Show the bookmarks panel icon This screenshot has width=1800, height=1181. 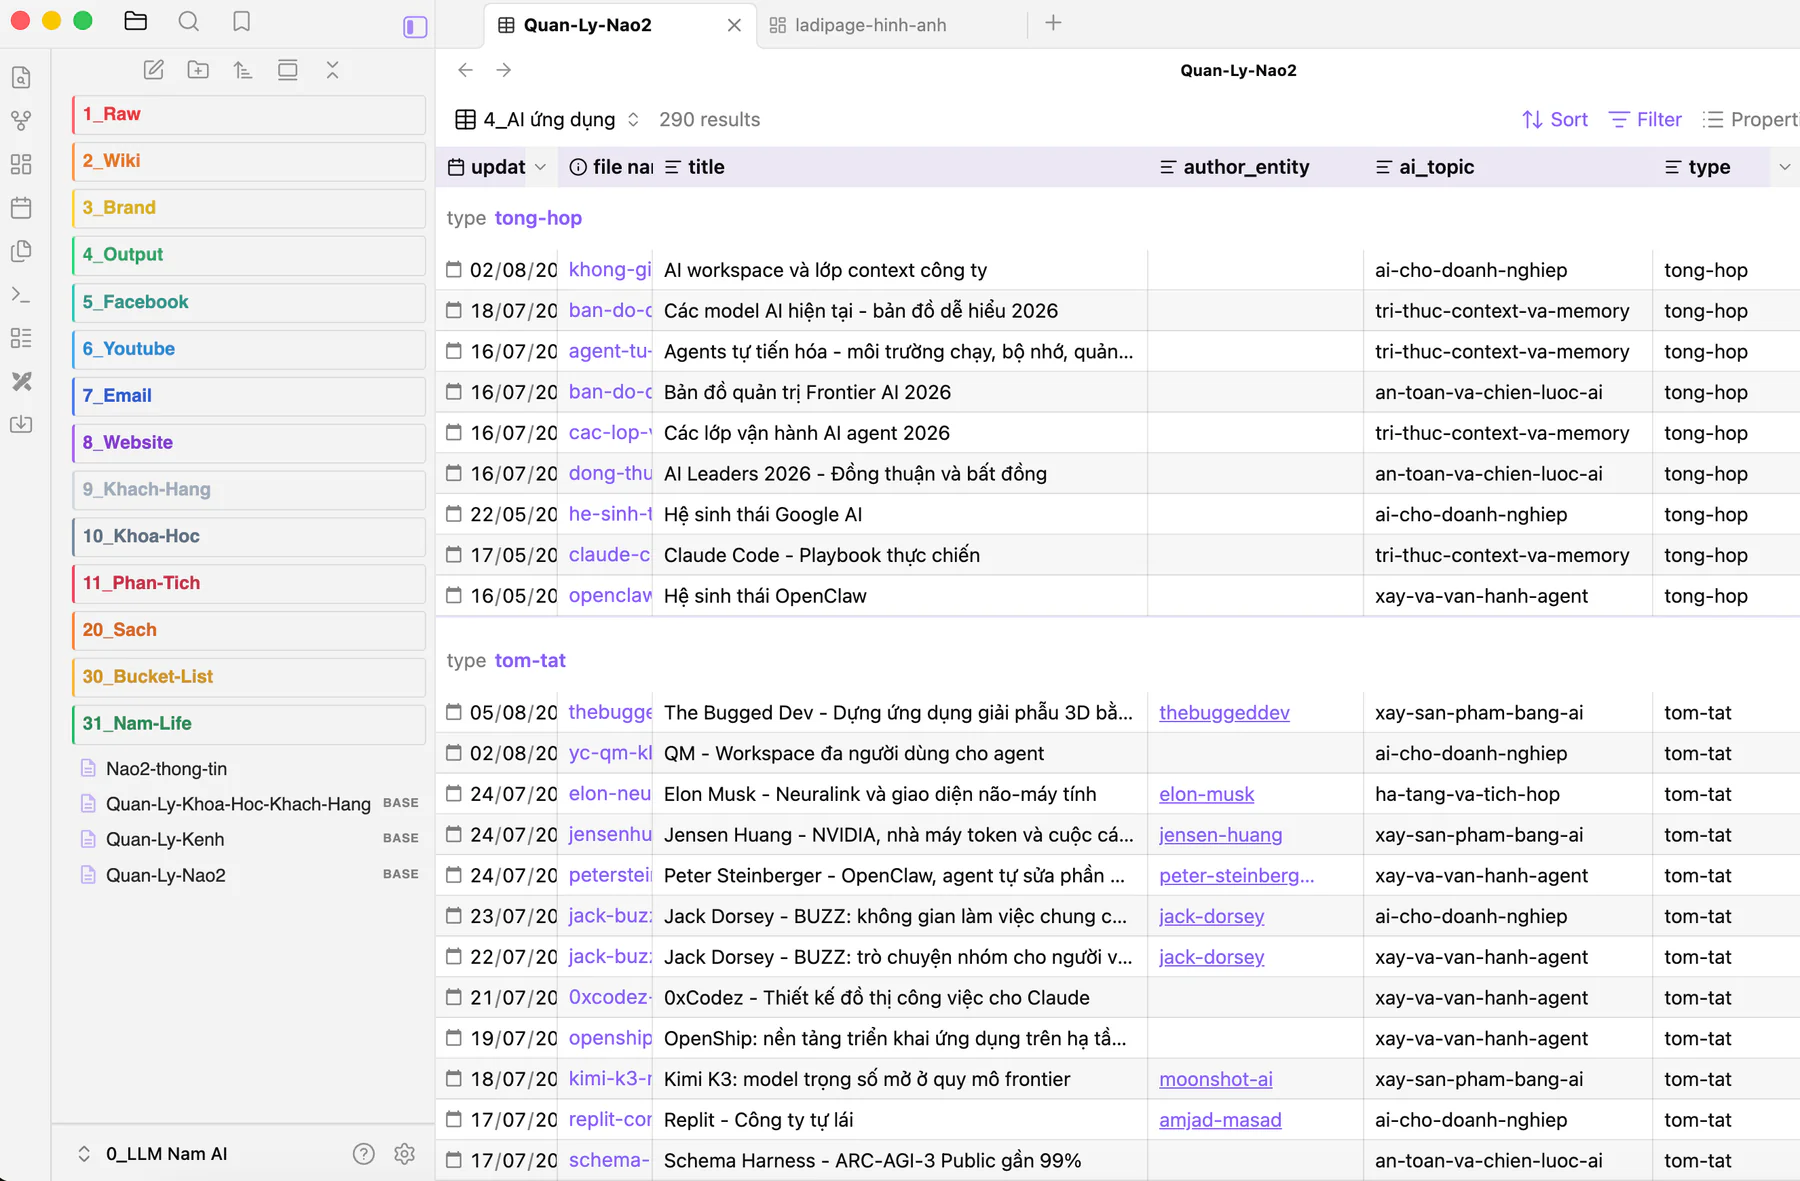[241, 21]
